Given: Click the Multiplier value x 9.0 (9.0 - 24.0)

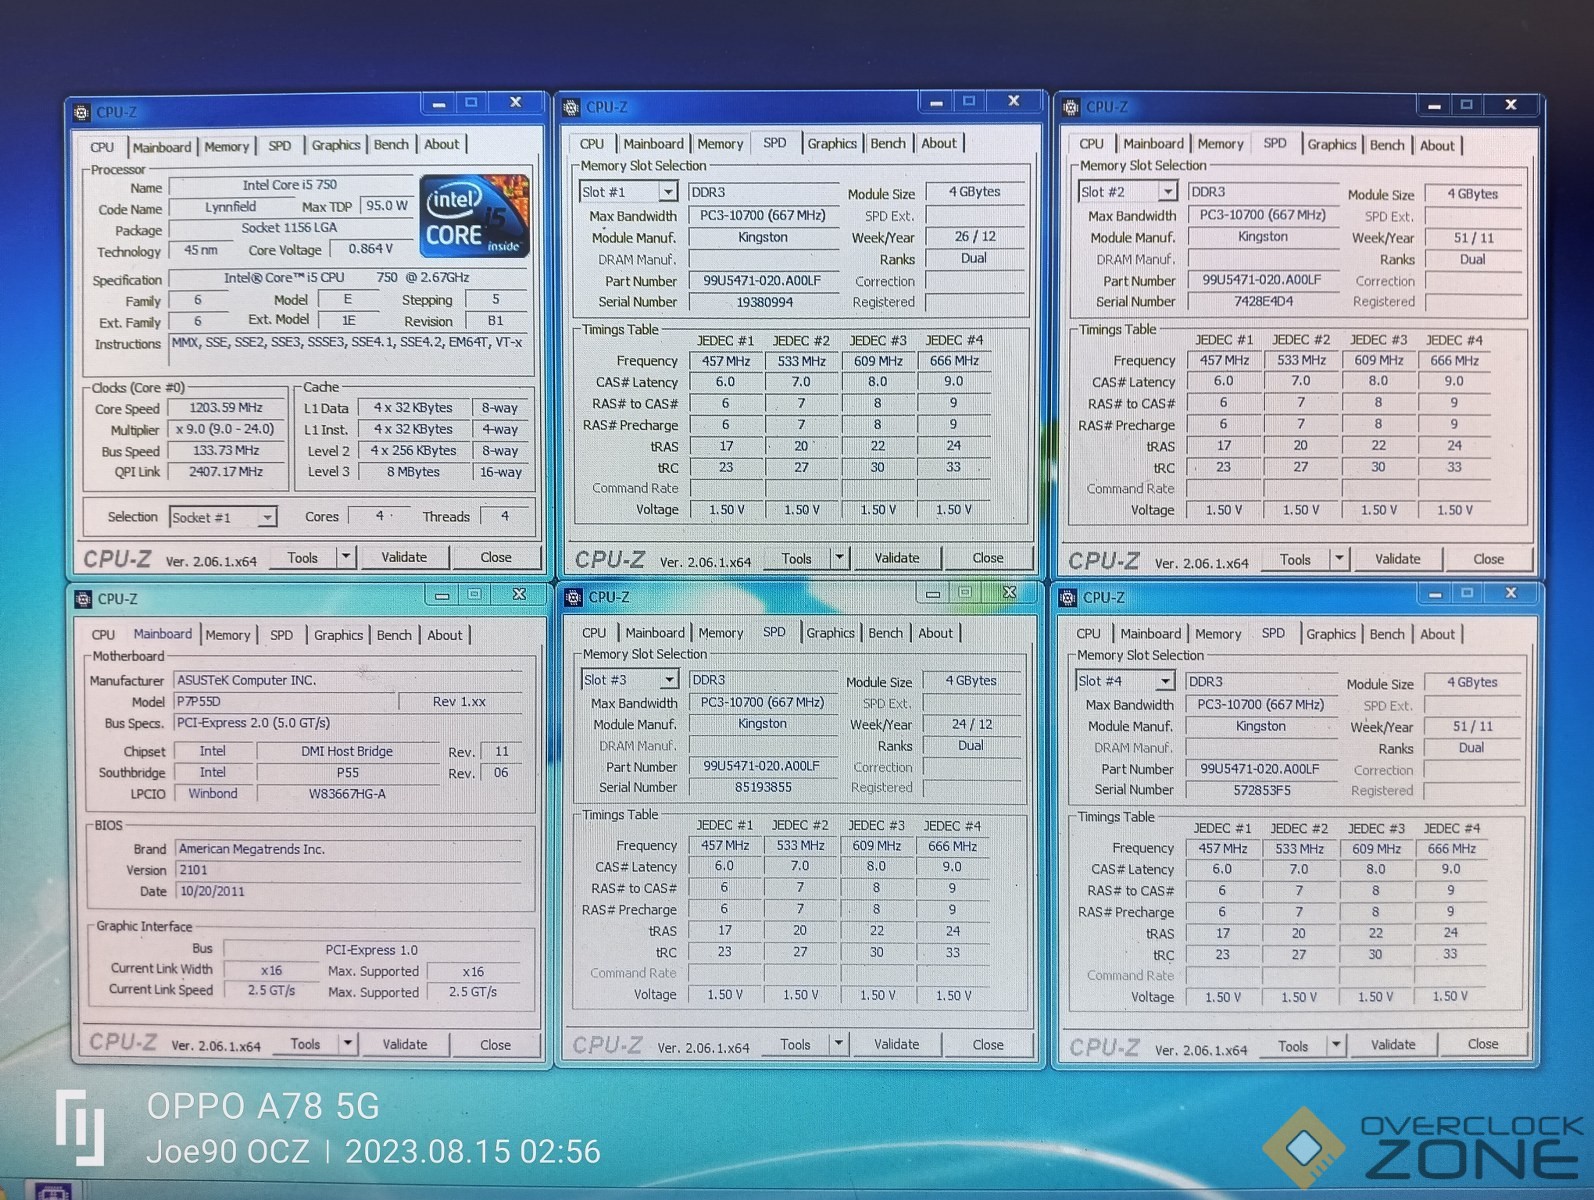Looking at the screenshot, I should 226,429.
